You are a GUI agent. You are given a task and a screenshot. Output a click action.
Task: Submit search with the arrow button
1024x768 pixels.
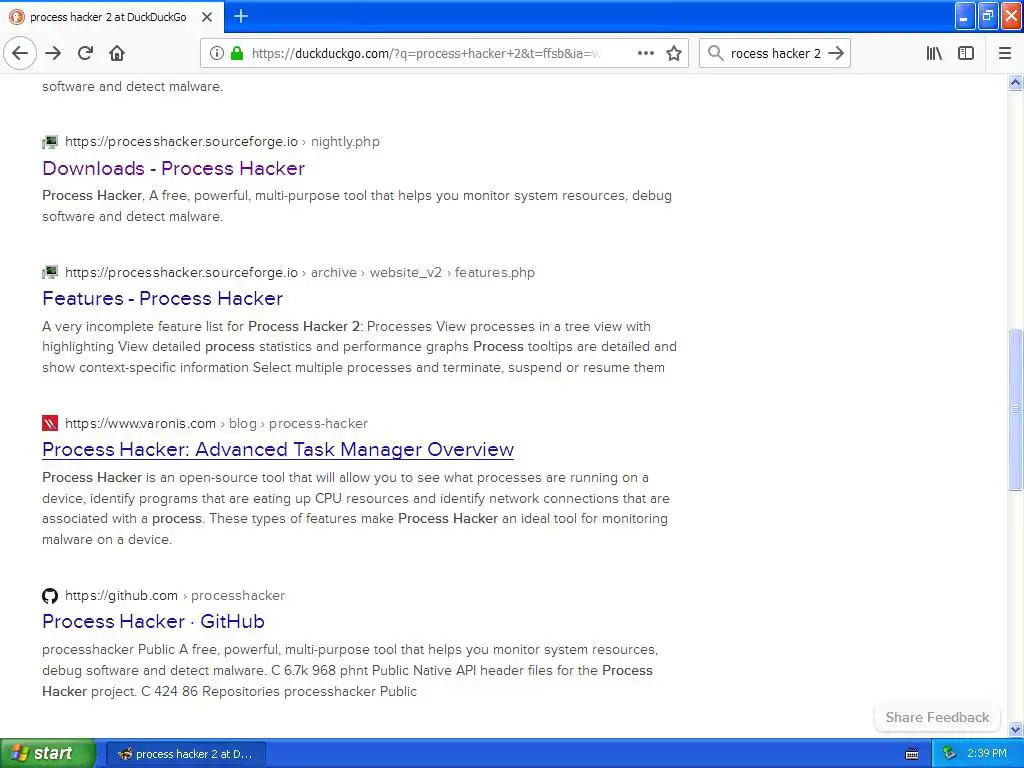point(836,53)
